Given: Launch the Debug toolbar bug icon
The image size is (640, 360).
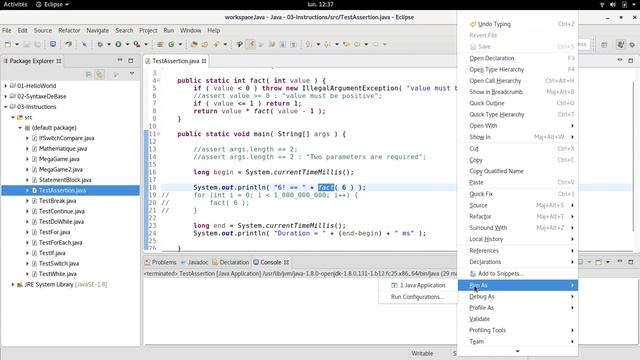Looking at the screenshot, I should (100, 44).
